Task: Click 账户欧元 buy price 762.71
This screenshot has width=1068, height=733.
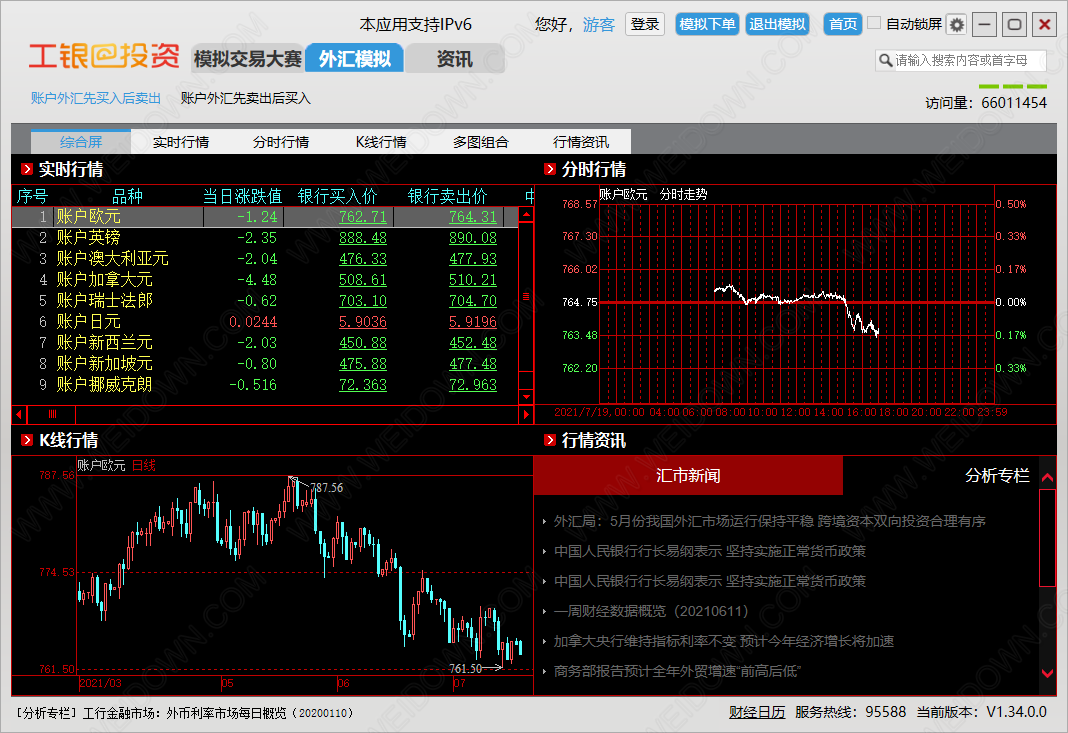Action: click(363, 217)
